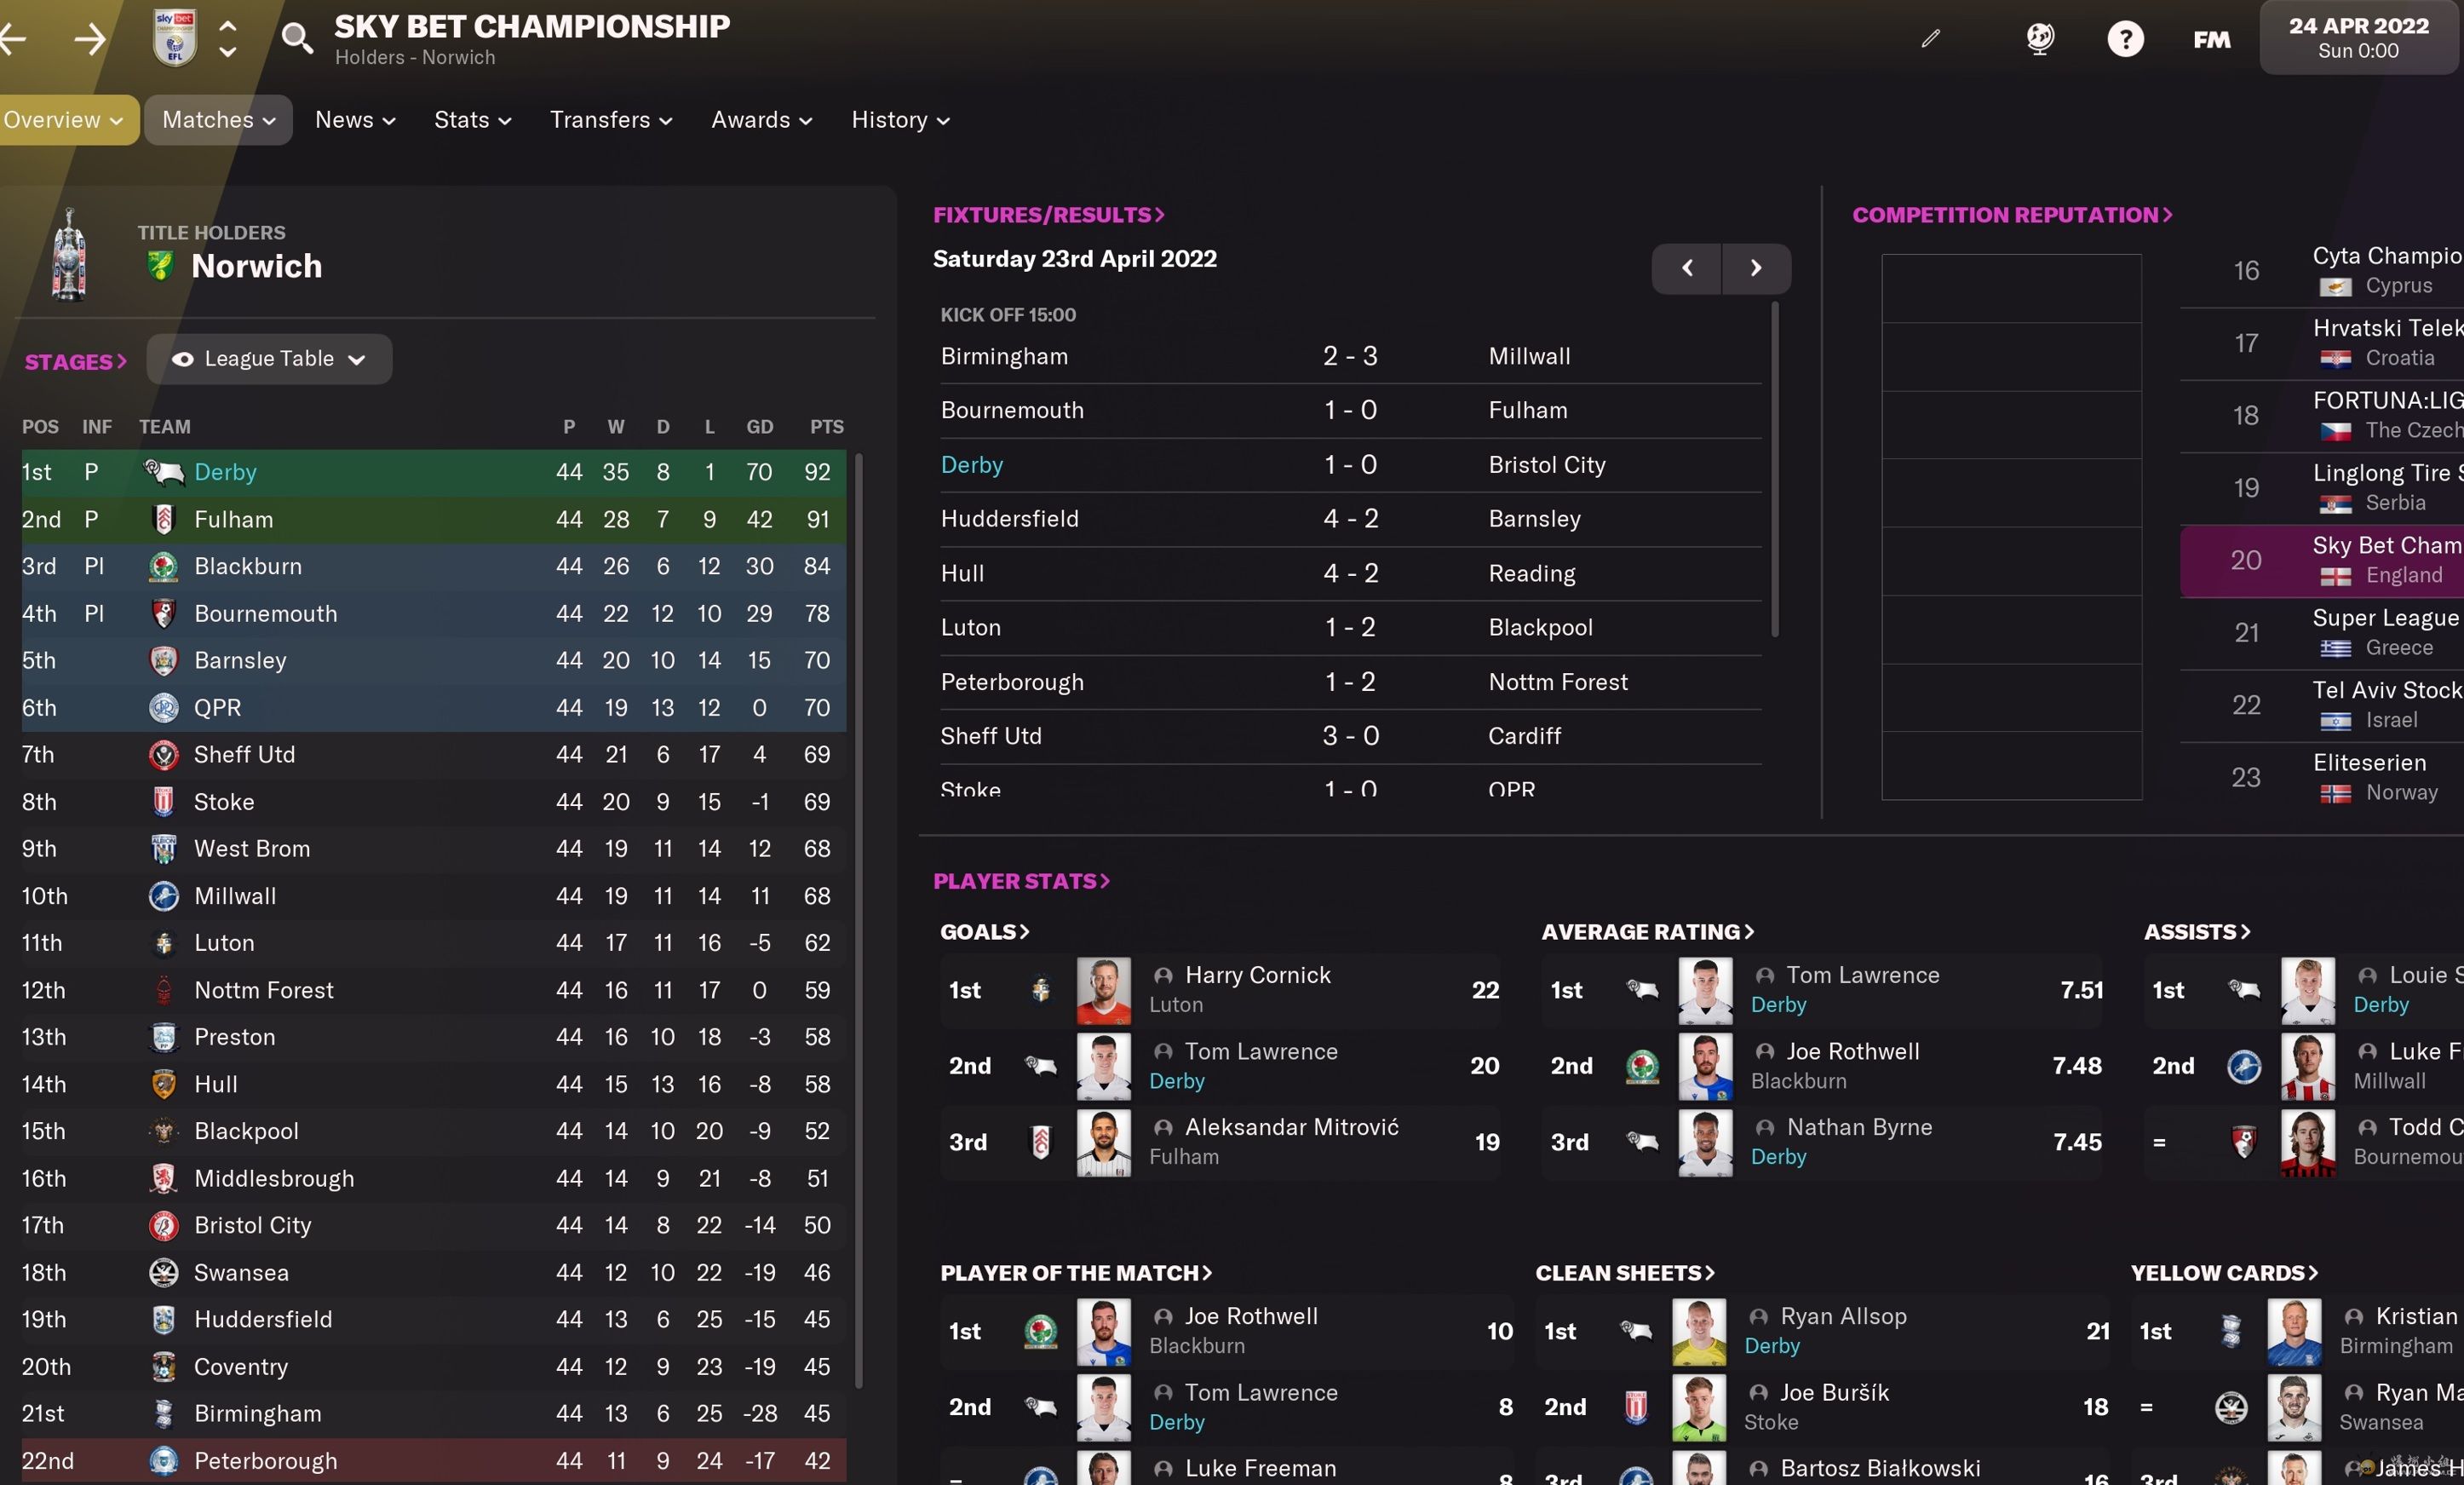Open the FM menu logo
The image size is (2464, 1485).
(2211, 40)
